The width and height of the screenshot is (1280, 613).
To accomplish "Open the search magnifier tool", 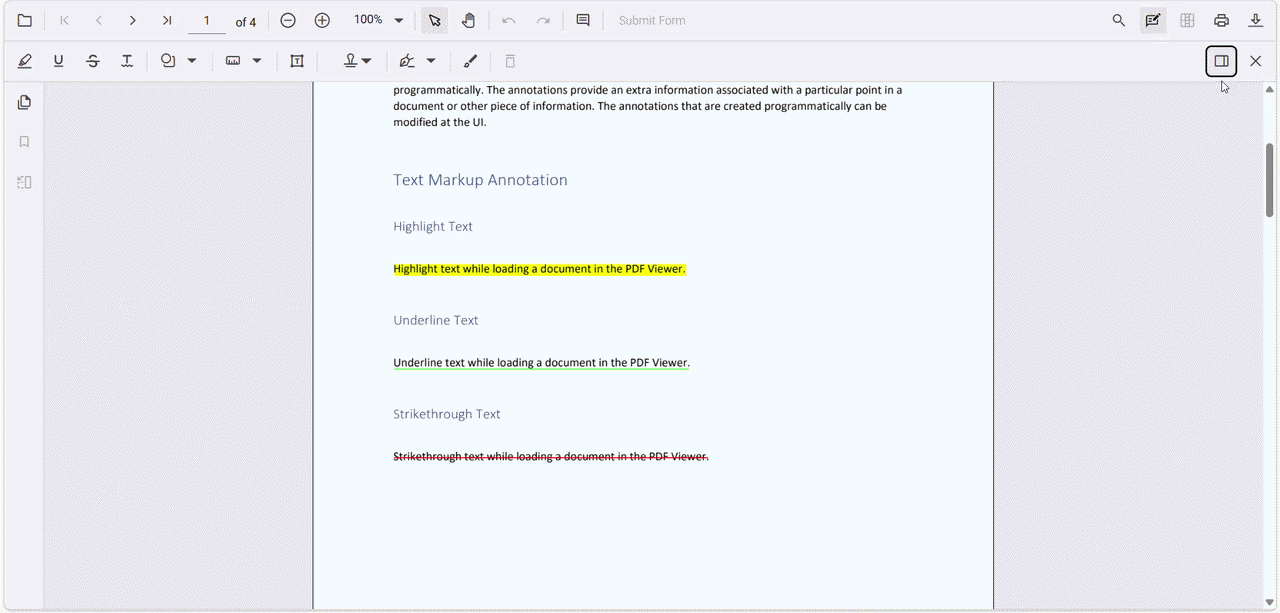I will [1119, 20].
